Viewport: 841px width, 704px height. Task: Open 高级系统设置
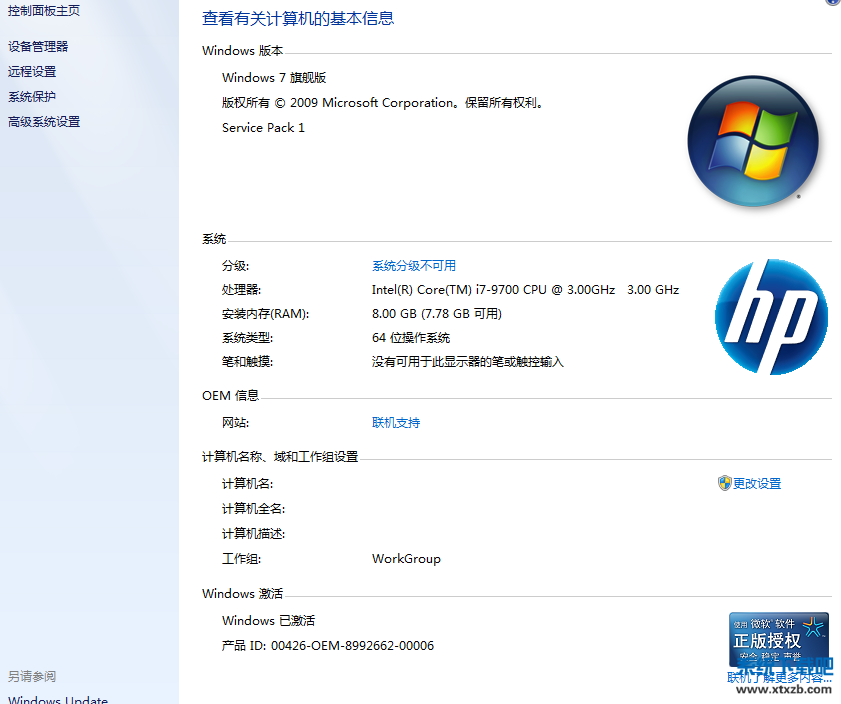click(44, 122)
